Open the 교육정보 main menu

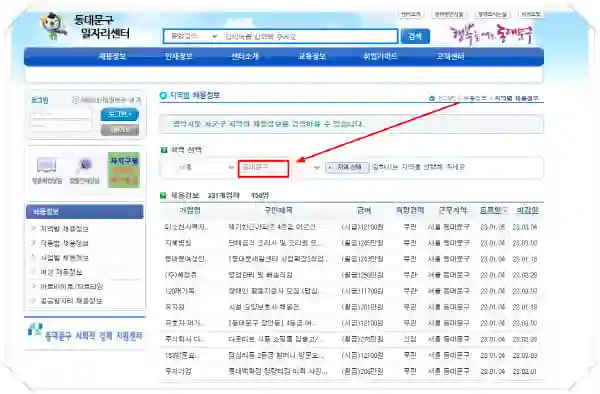click(x=312, y=56)
